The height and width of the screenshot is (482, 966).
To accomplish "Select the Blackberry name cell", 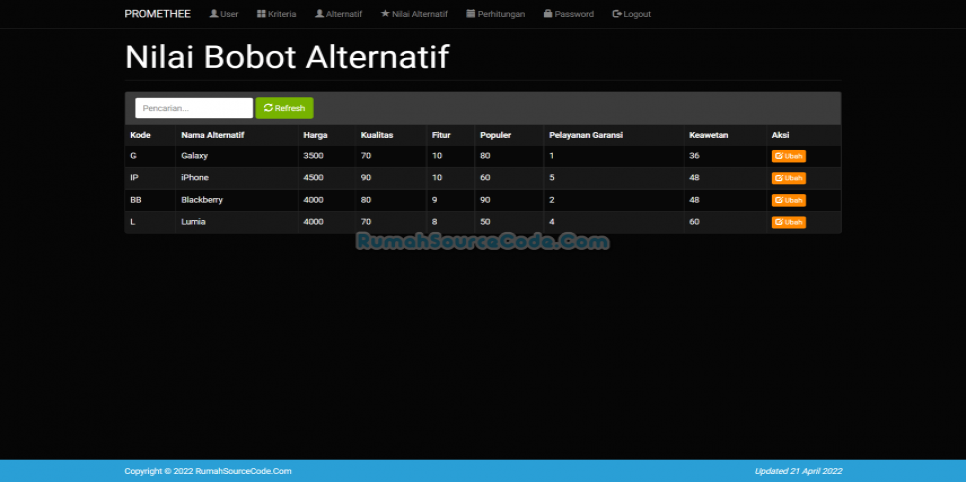I will pyautogui.click(x=202, y=200).
